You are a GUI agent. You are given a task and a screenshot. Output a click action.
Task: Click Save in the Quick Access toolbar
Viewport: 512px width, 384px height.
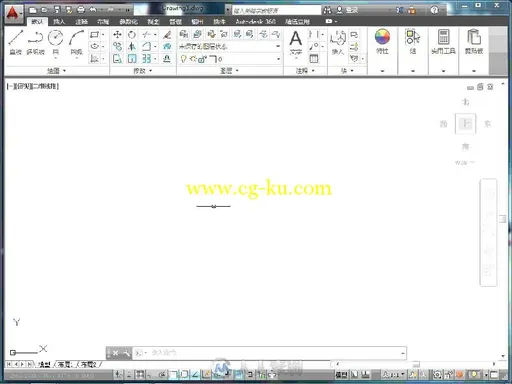(x=57, y=10)
